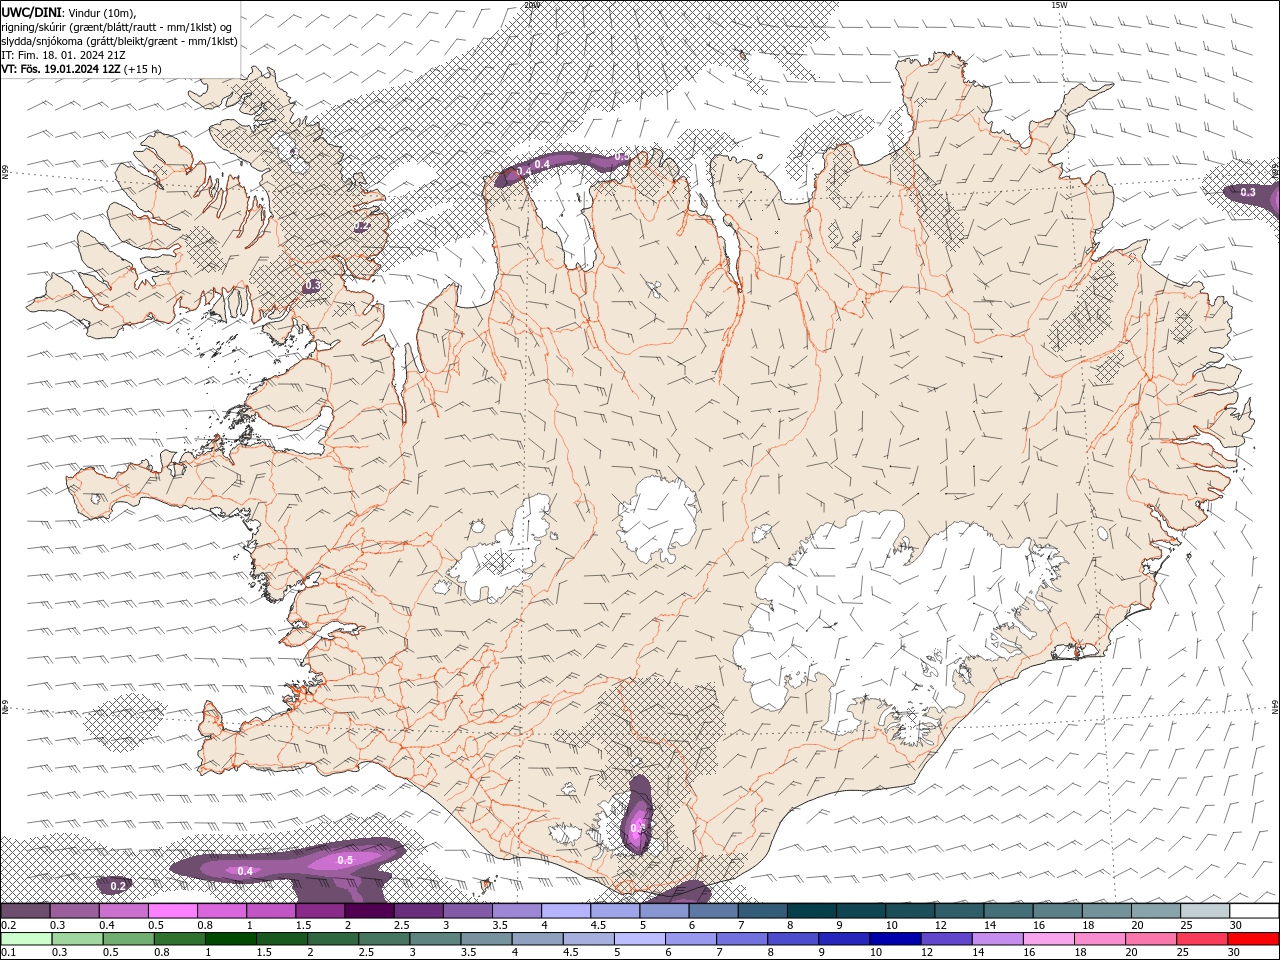
Task: Click the dark navy blue swatch in lower legend row
Action: (895, 939)
